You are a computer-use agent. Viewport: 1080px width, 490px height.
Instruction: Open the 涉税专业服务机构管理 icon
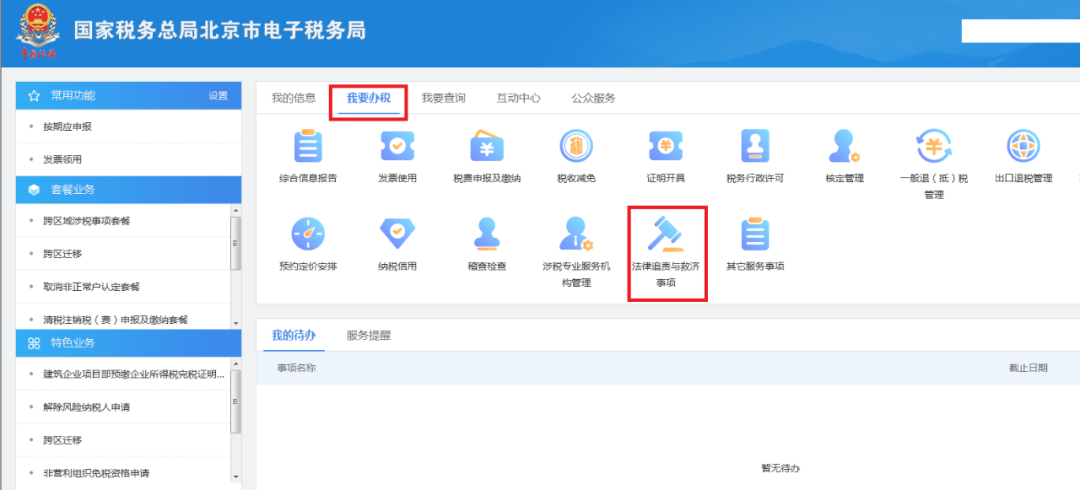(x=577, y=234)
